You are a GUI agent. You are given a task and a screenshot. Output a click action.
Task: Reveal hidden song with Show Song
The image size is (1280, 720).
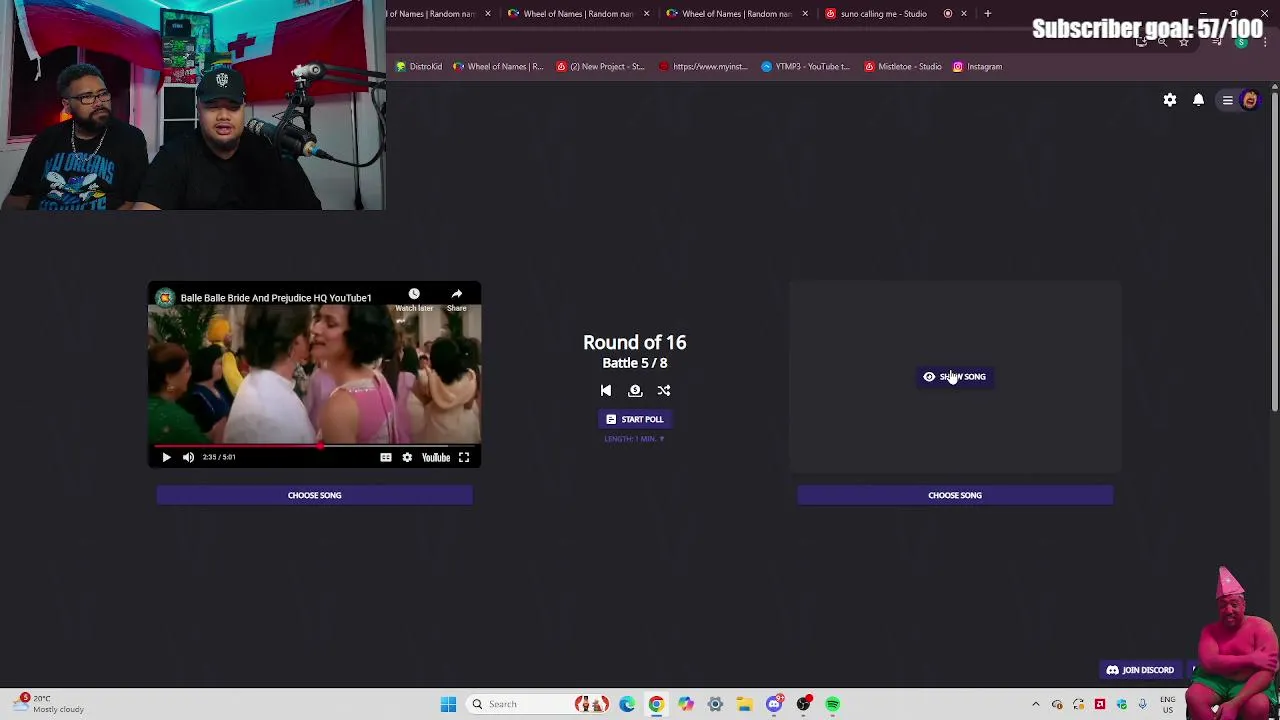pyautogui.click(x=955, y=377)
